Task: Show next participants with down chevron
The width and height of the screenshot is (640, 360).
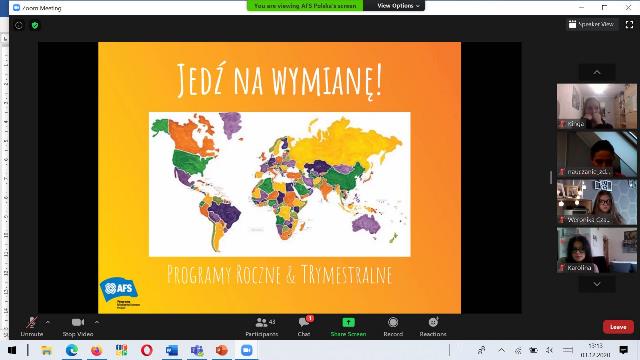Action: coord(597,284)
